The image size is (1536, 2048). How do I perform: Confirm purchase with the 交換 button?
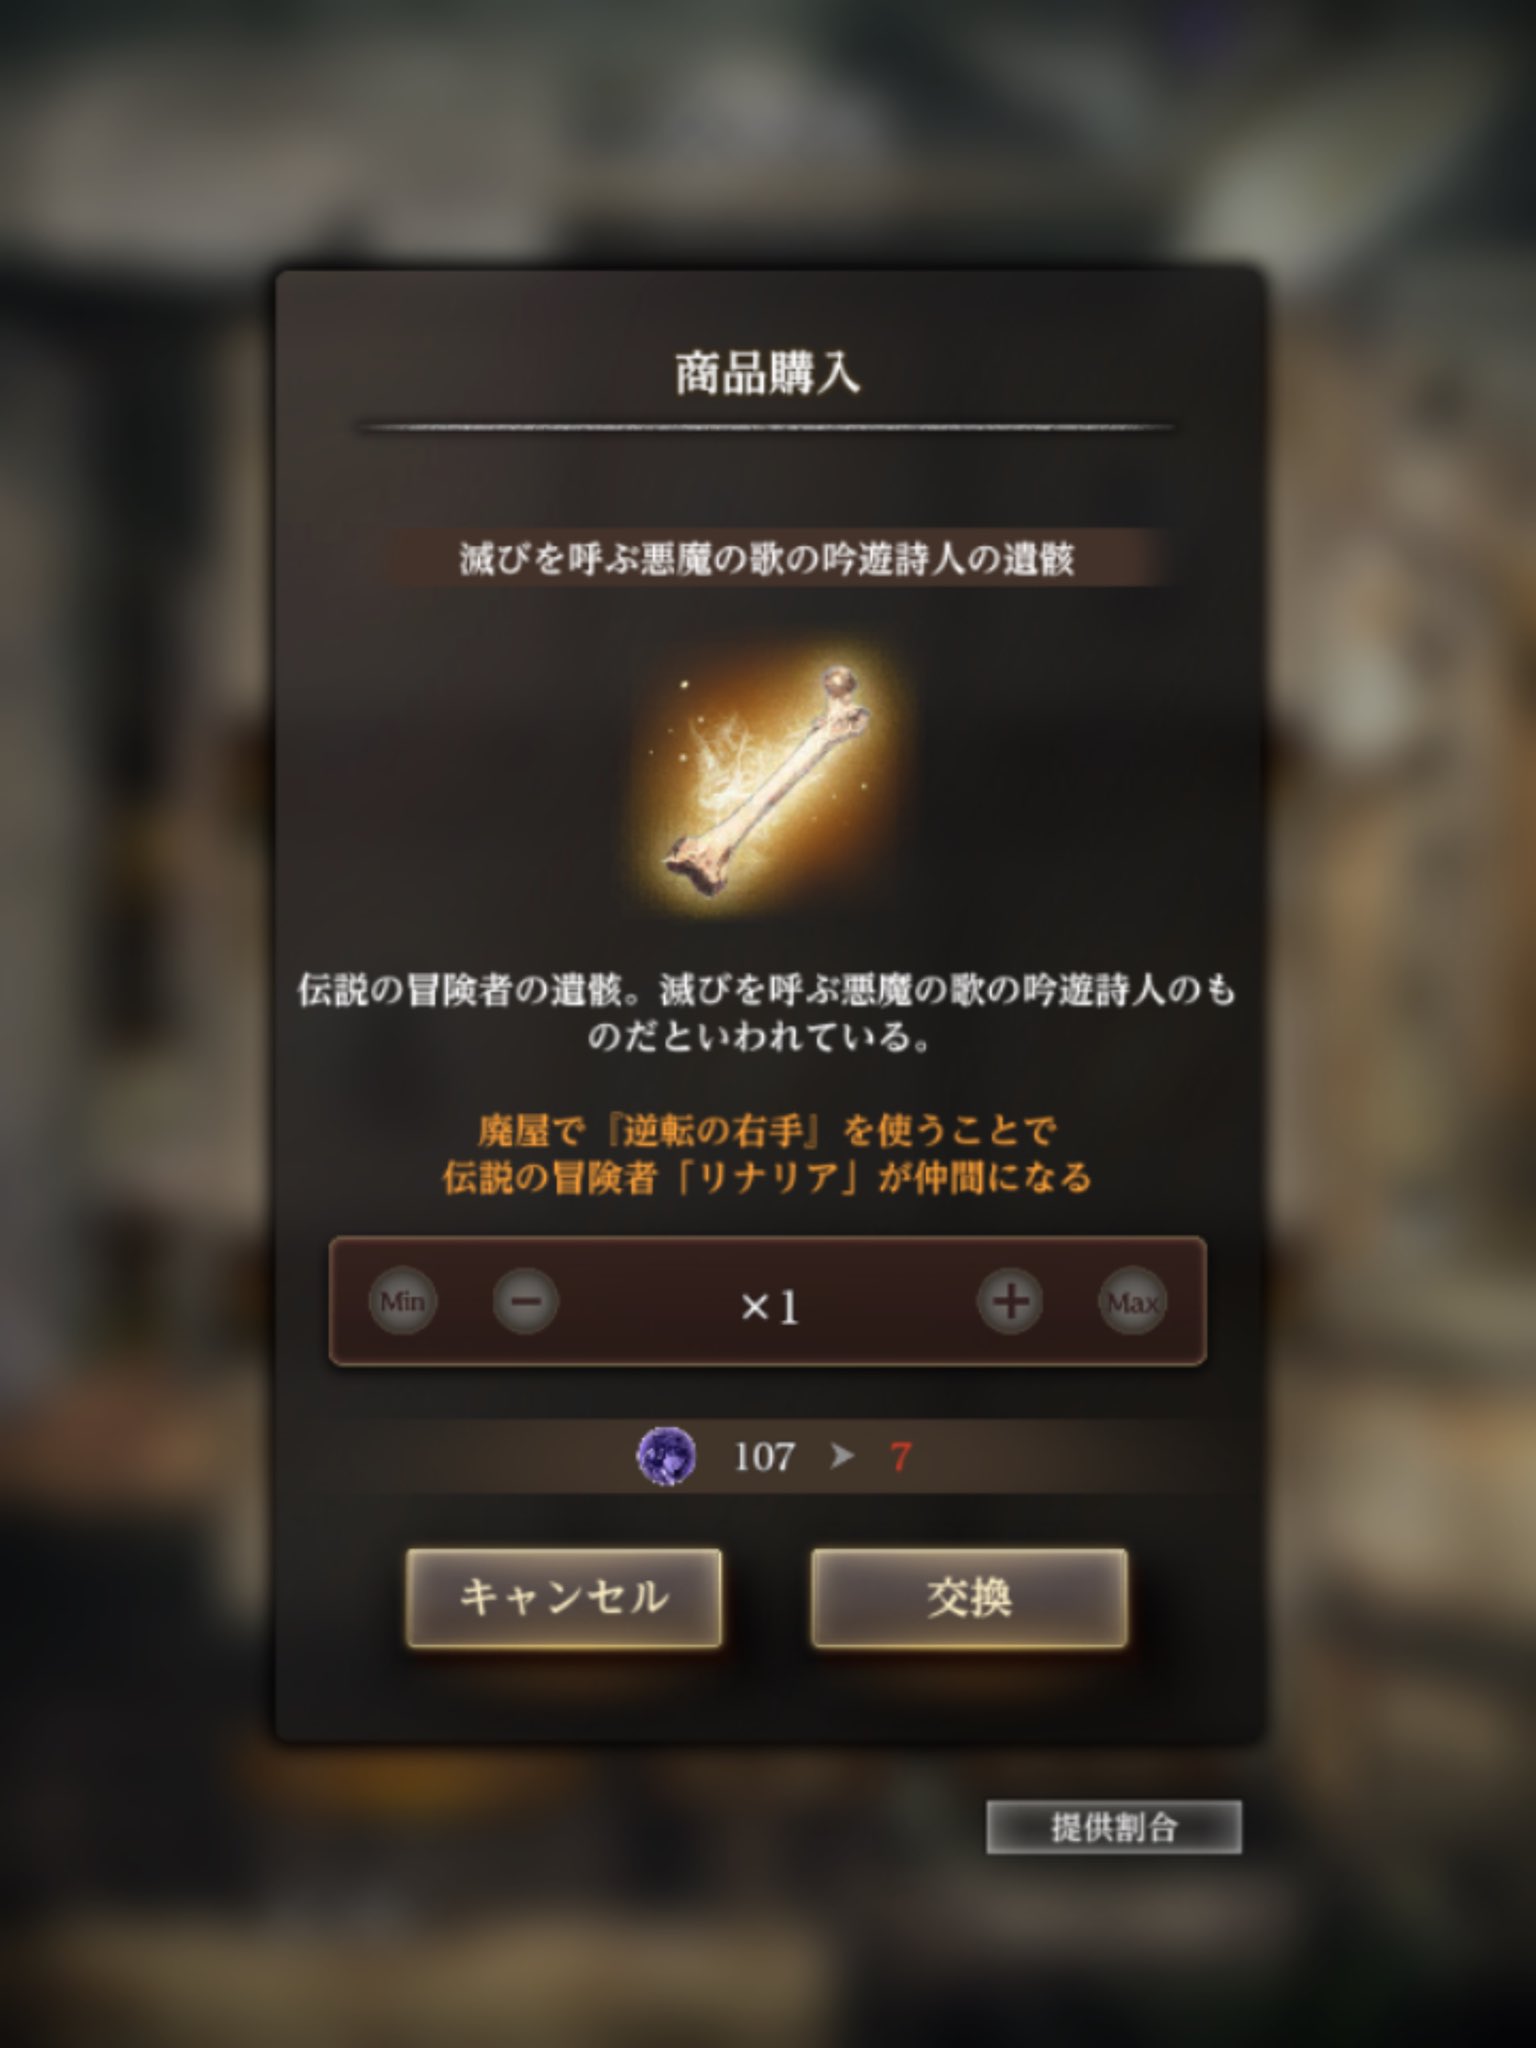969,1597
